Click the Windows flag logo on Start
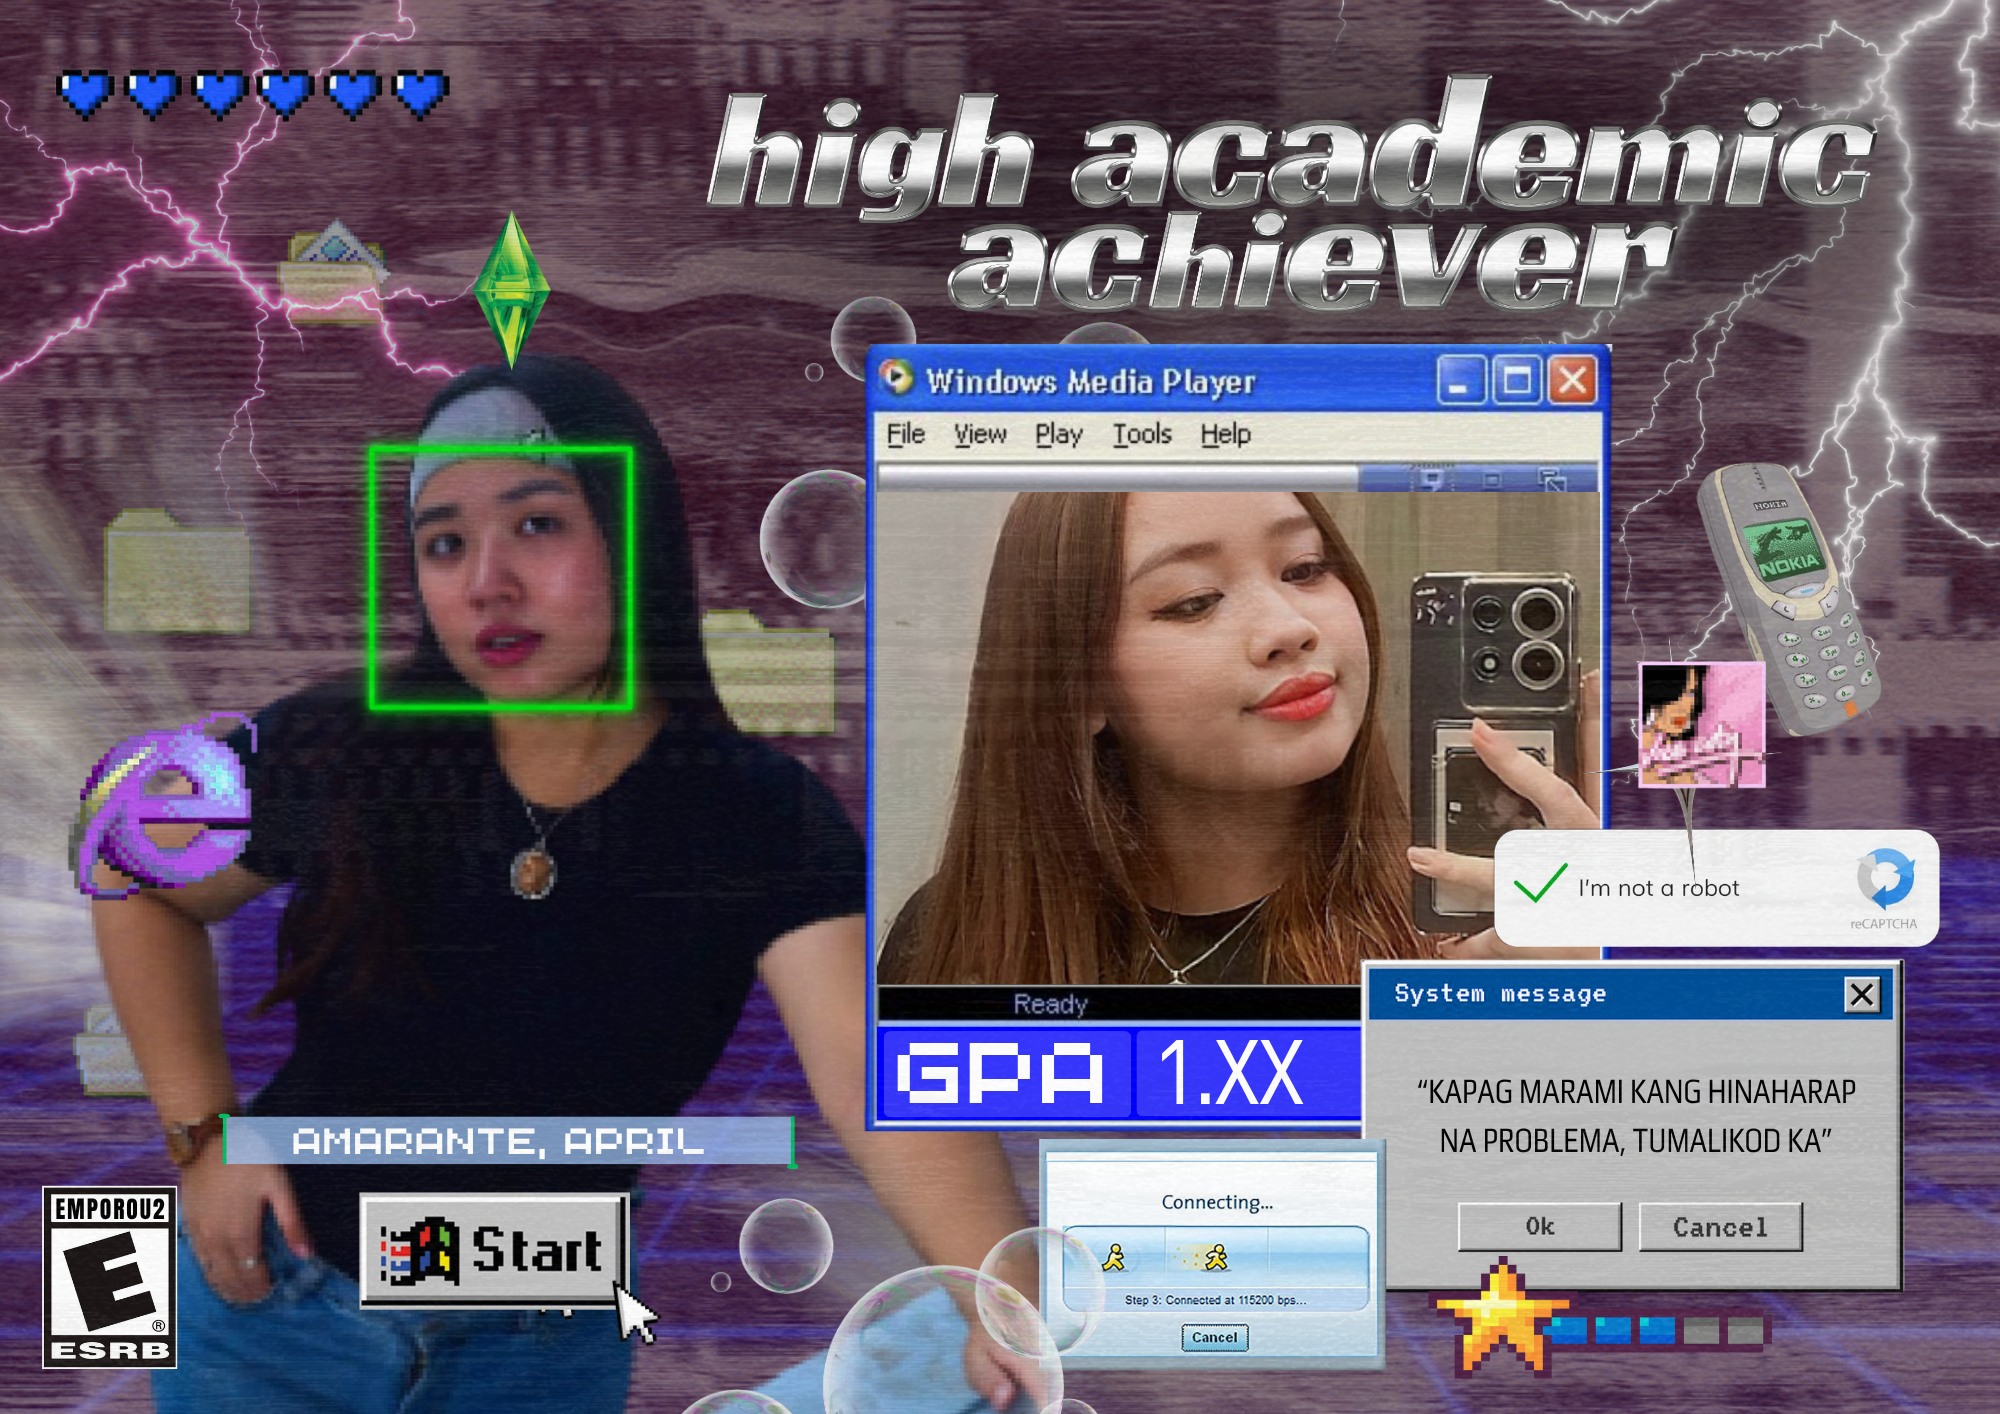Viewport: 2000px width, 1414px height. 420,1250
